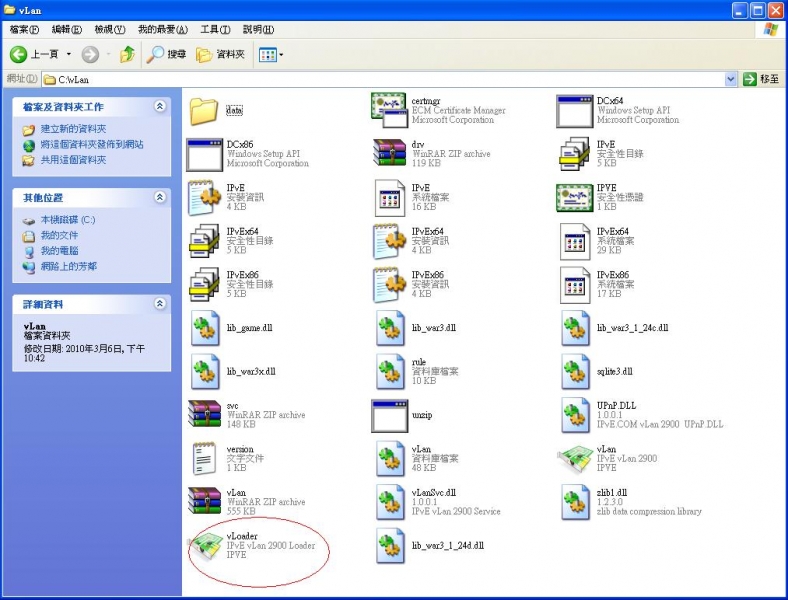Go to 網路上的芳鄰

click(x=69, y=267)
